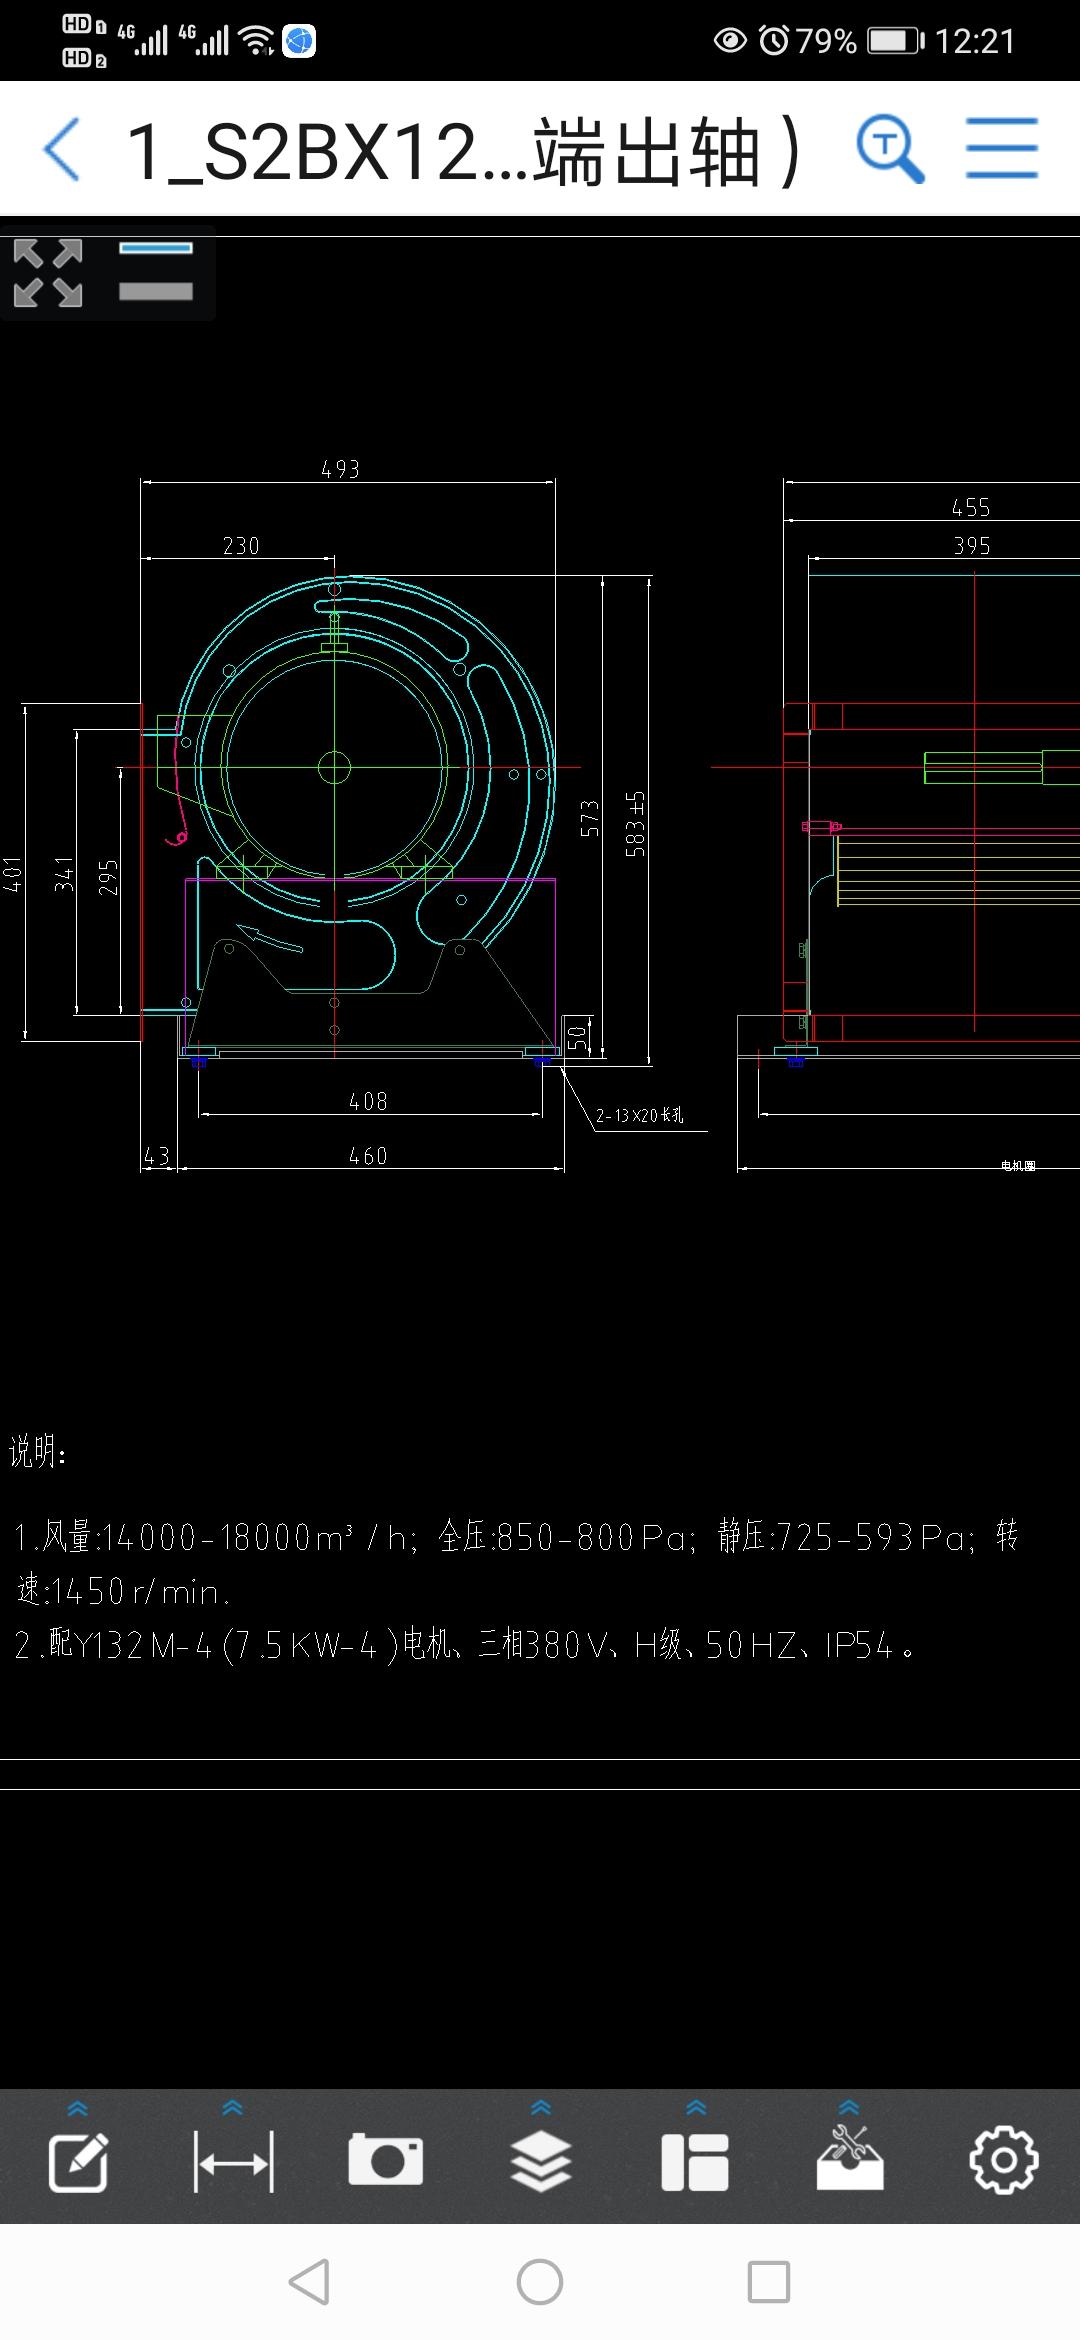1080x2340 pixels.
Task: Tap the 1_S2BX12 drawing title
Action: coord(462,152)
